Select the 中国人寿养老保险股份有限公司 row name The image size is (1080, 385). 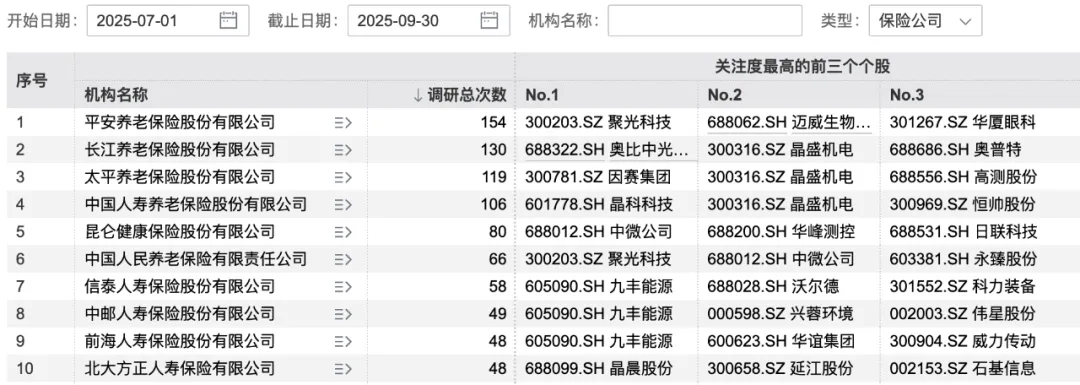coord(196,205)
